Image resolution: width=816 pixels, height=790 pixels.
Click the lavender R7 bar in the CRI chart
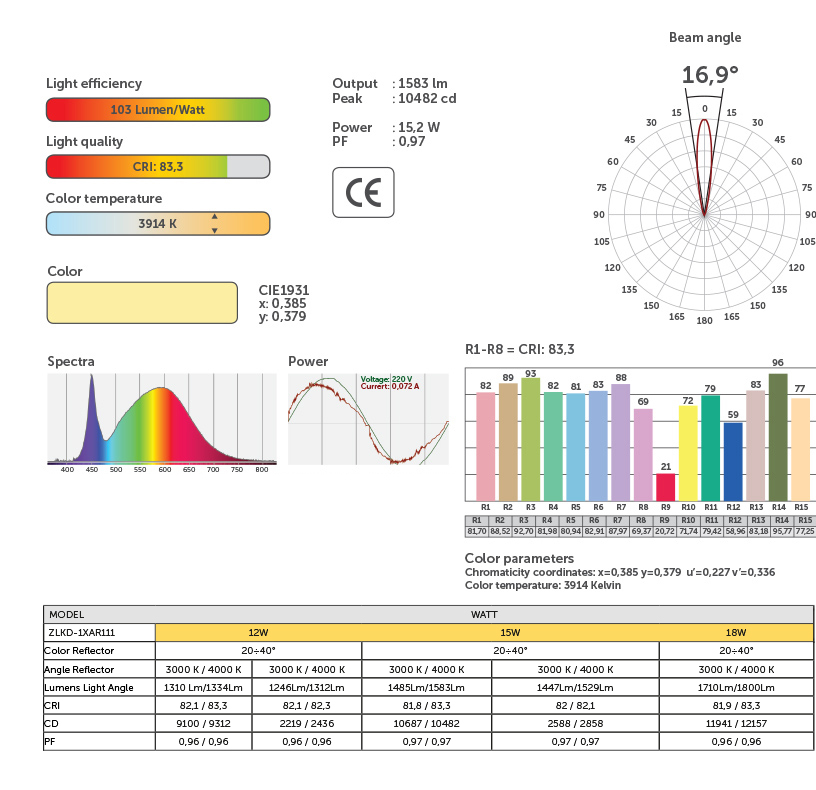(x=621, y=442)
